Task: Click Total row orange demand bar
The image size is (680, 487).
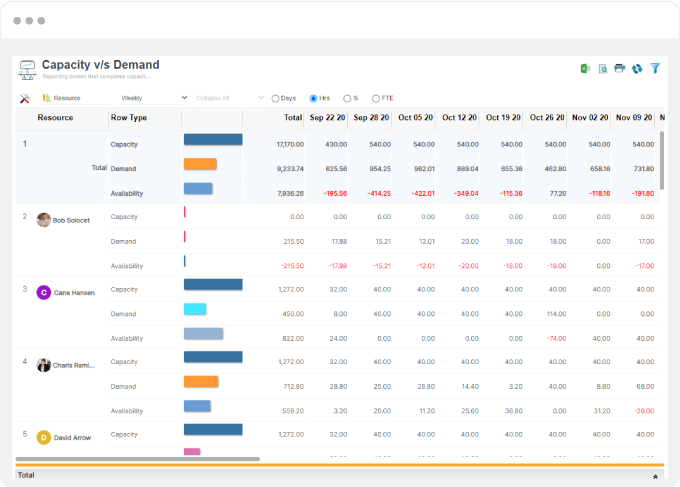Action: 200,164
